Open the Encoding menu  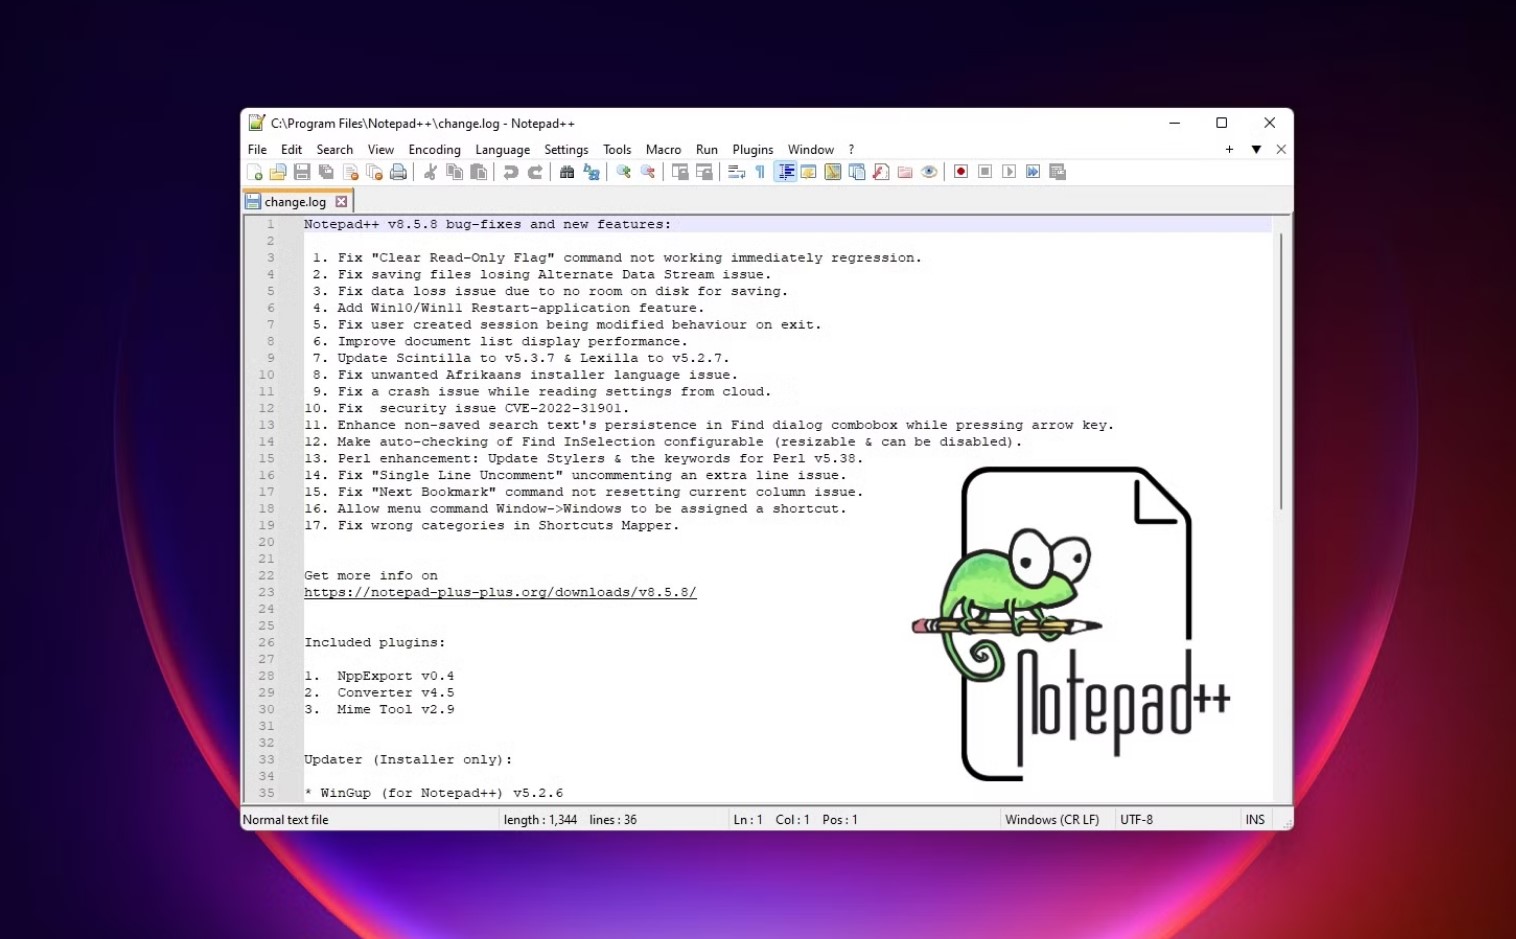(x=434, y=150)
